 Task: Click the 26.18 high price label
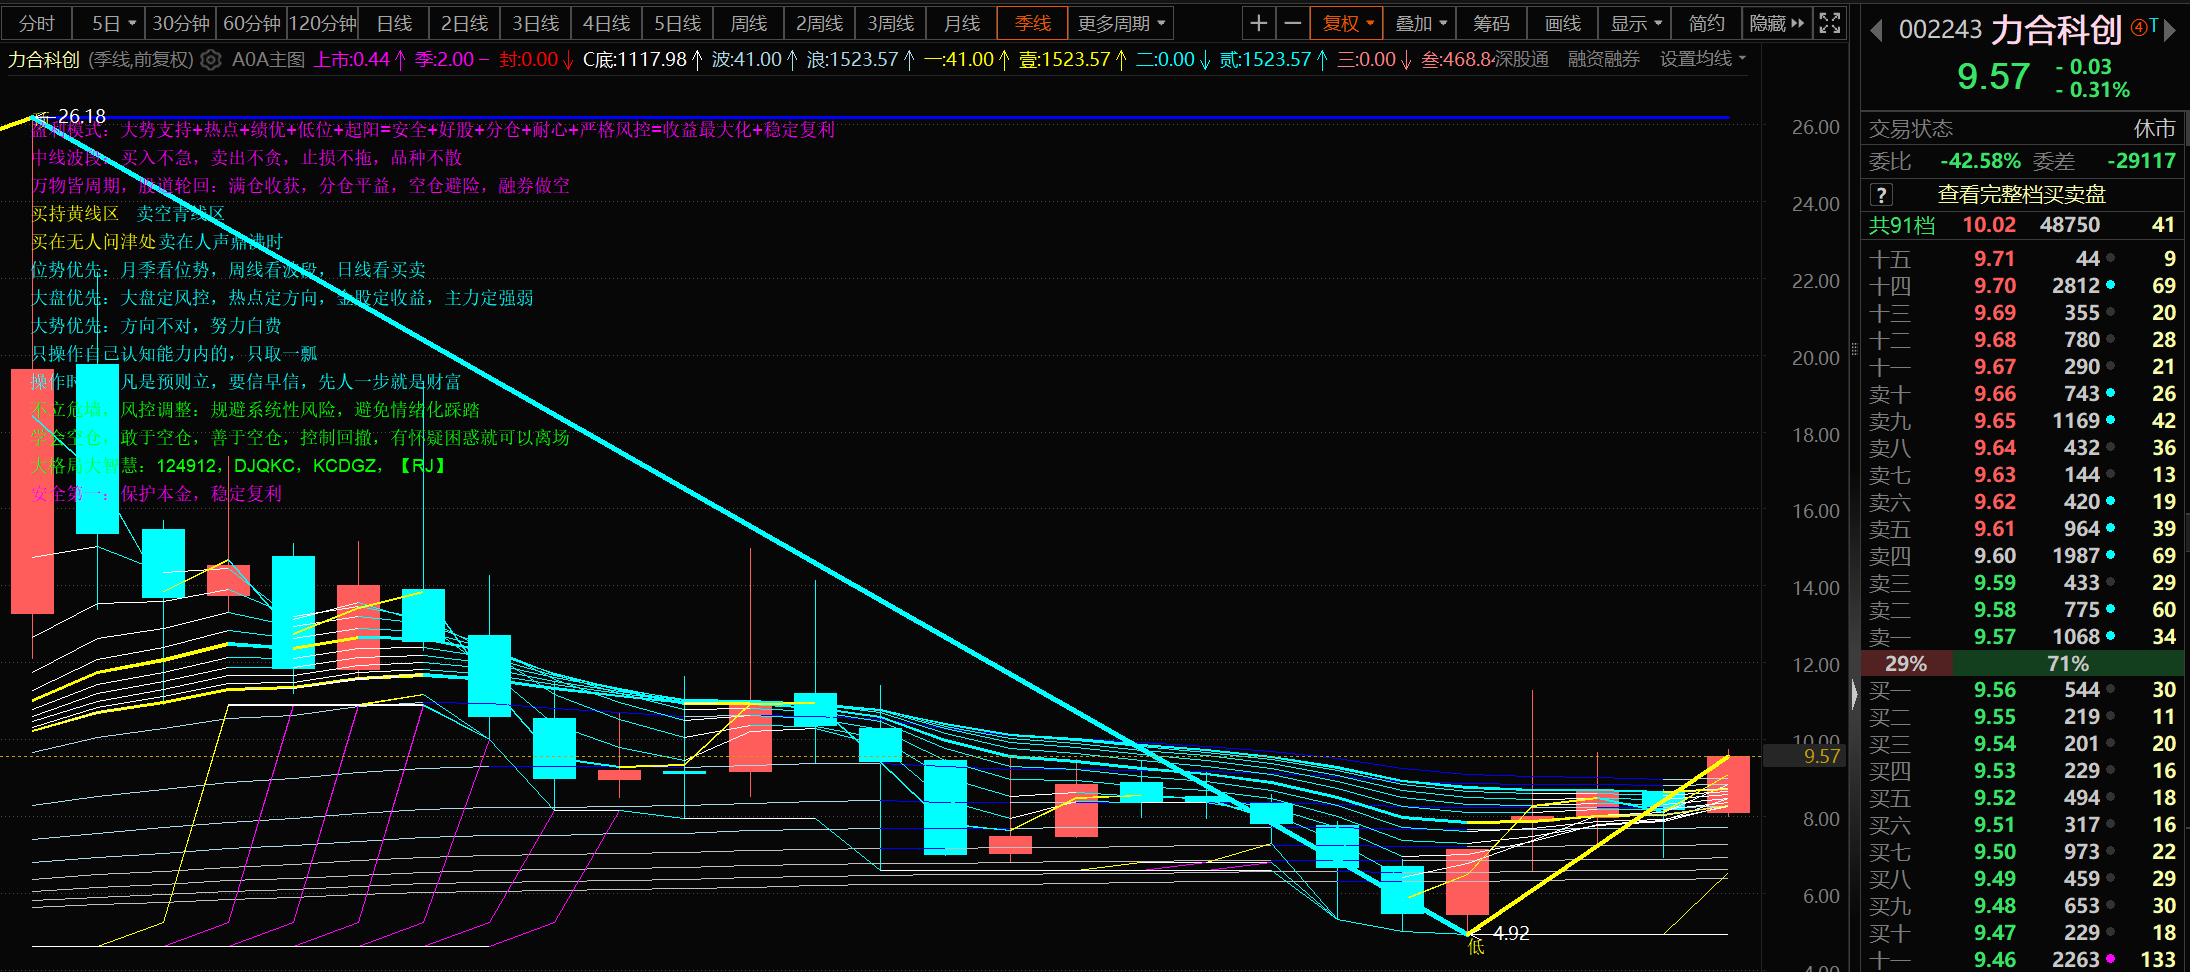[80, 116]
